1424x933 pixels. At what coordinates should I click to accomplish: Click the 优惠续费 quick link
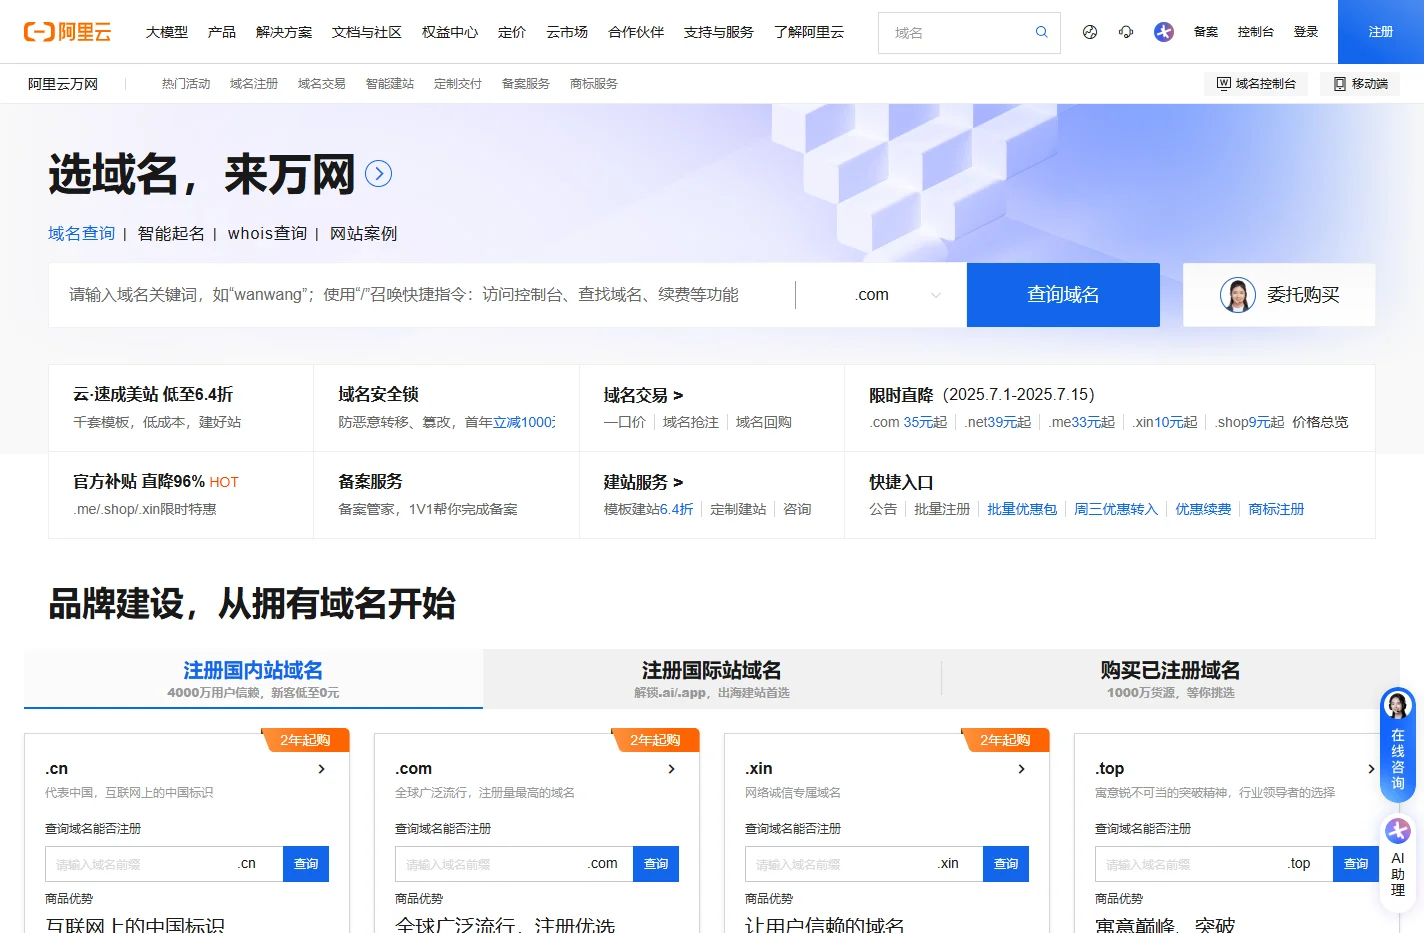pyautogui.click(x=1203, y=509)
